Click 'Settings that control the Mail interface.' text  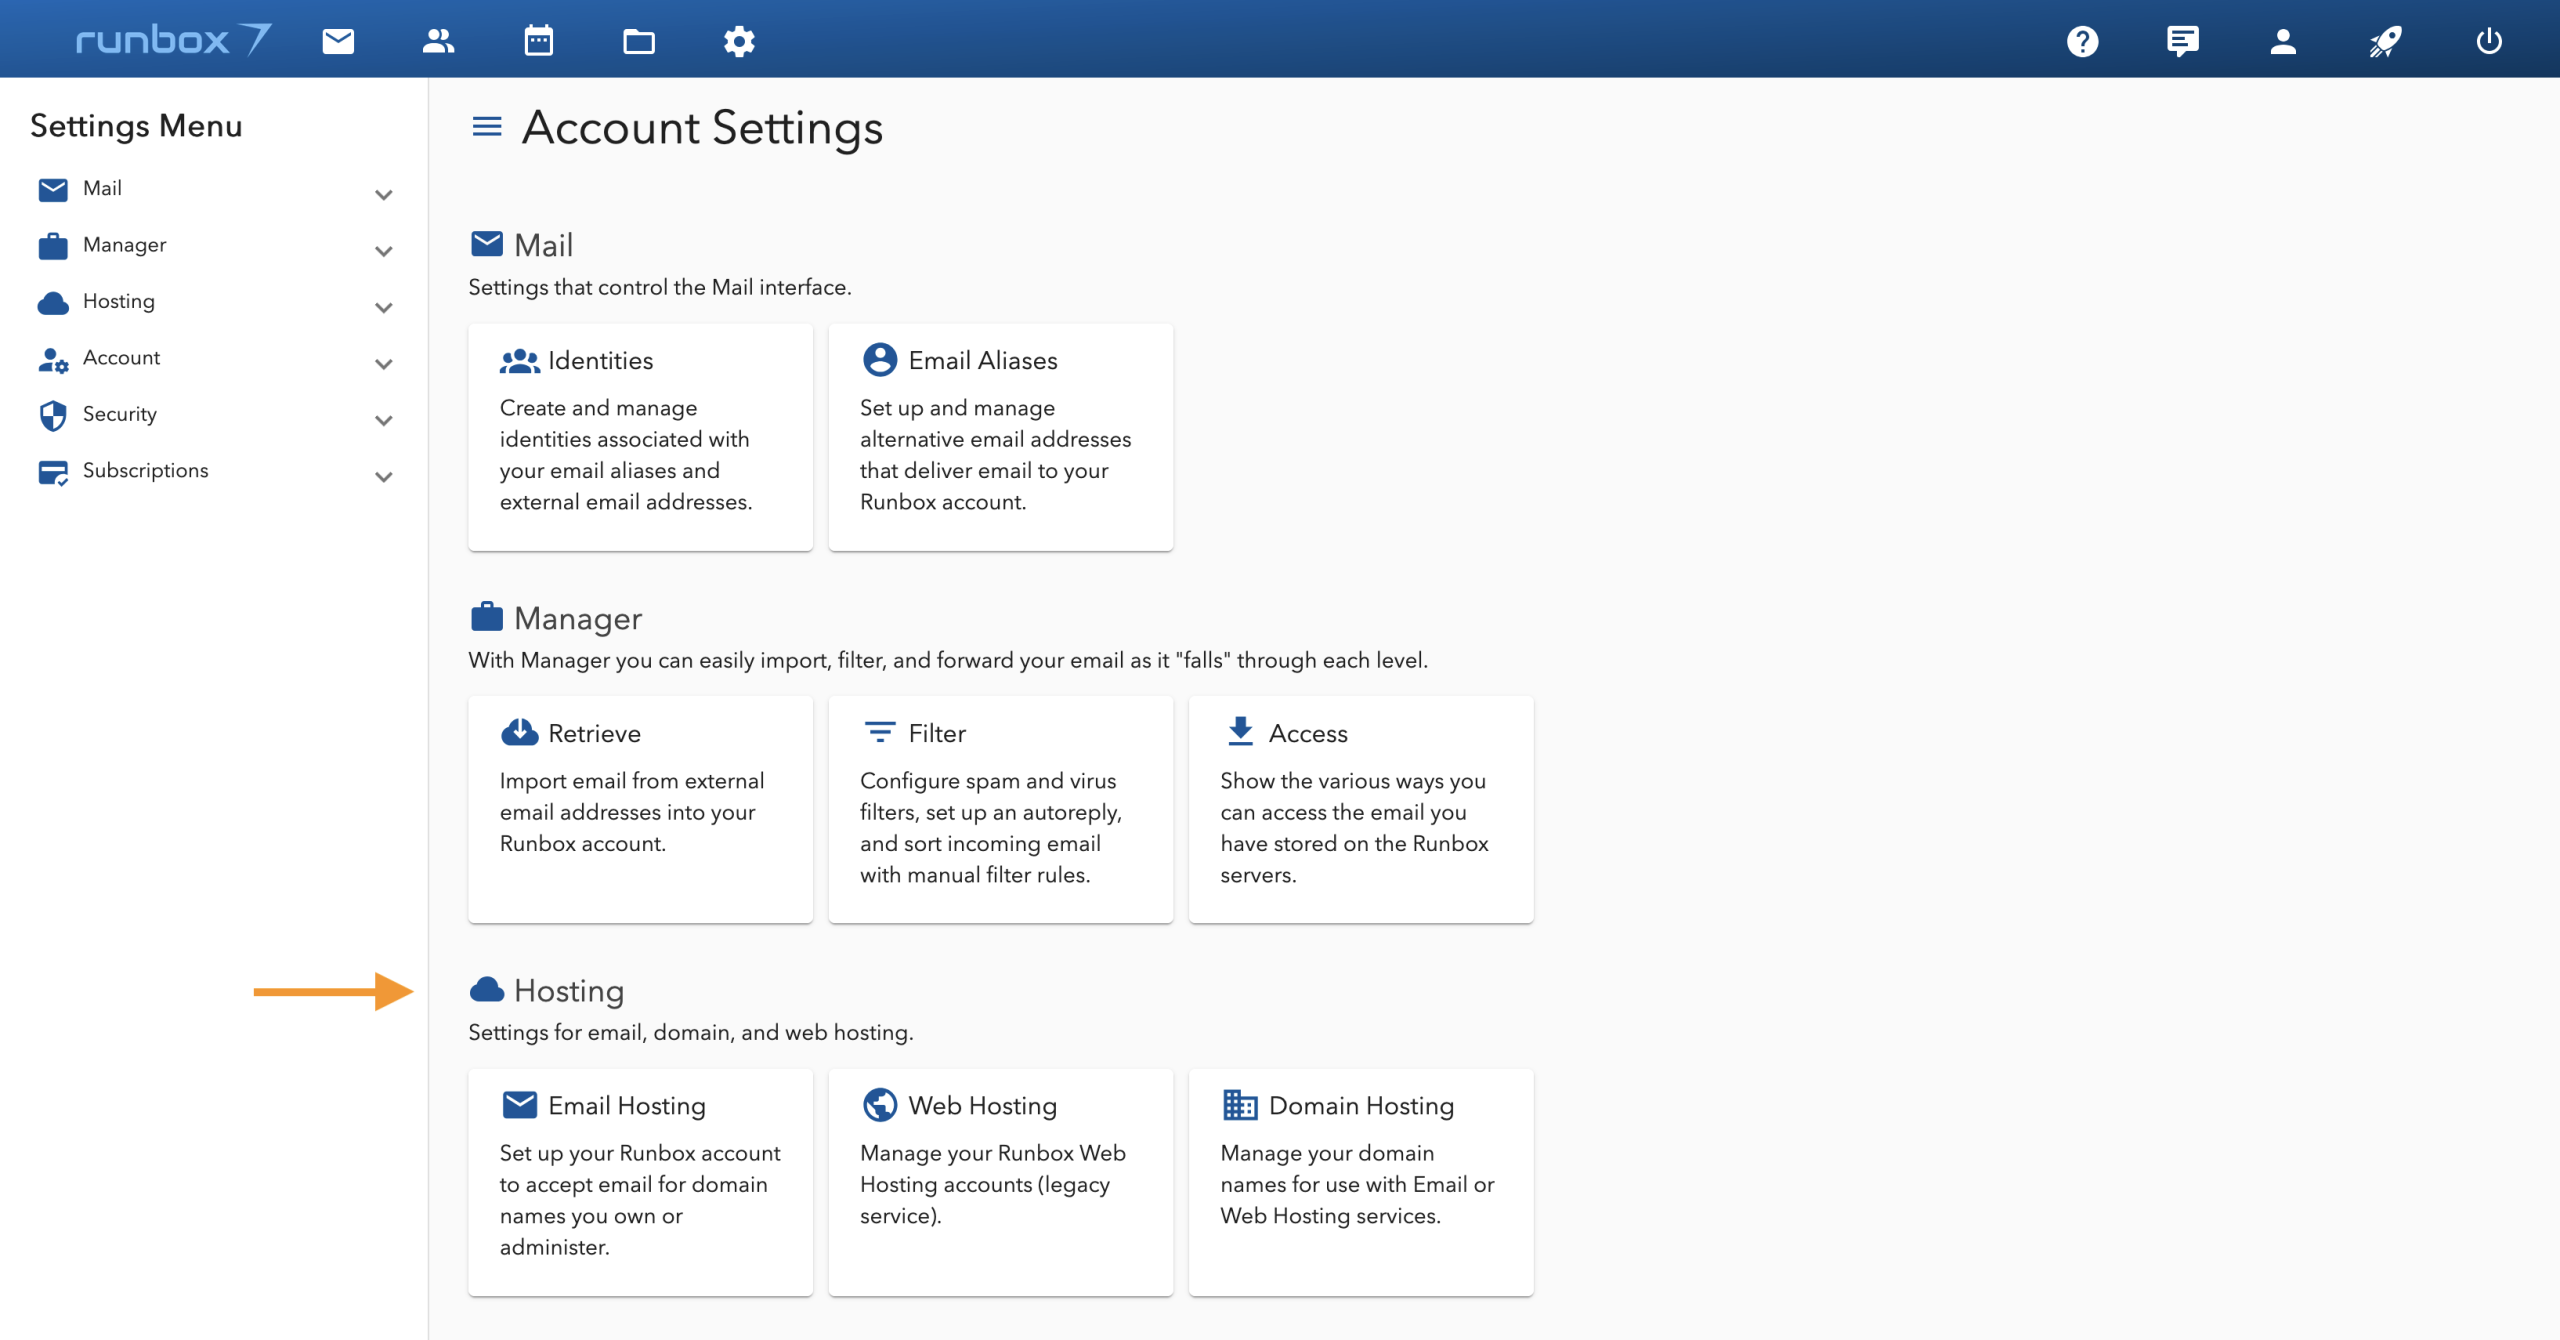coord(660,287)
